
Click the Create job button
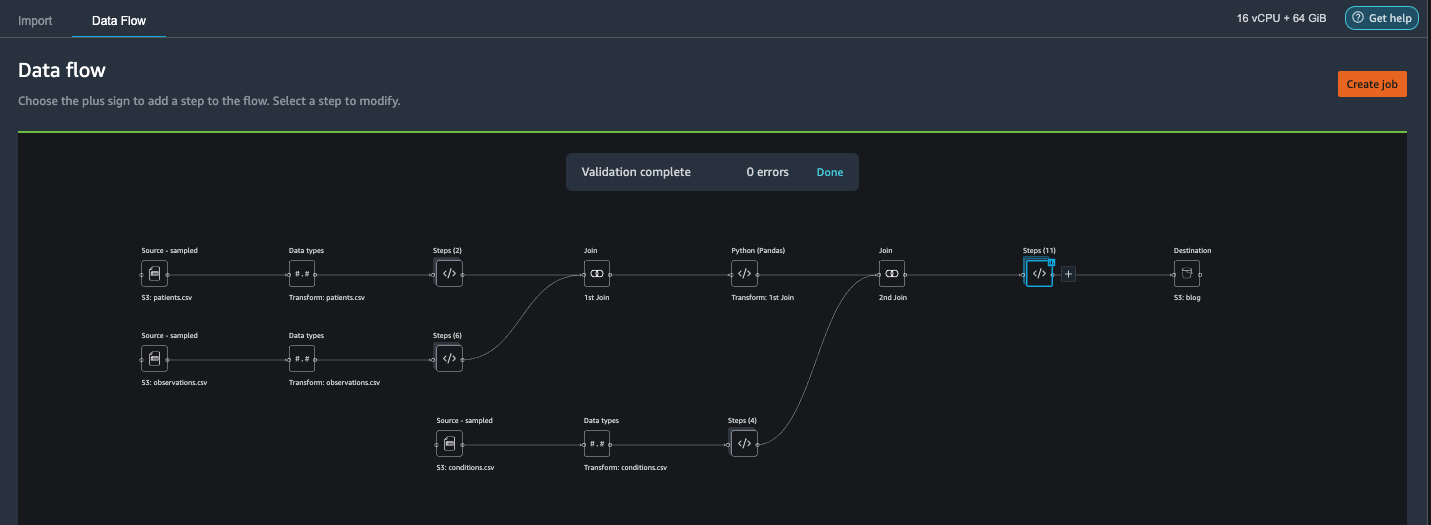click(x=1372, y=84)
